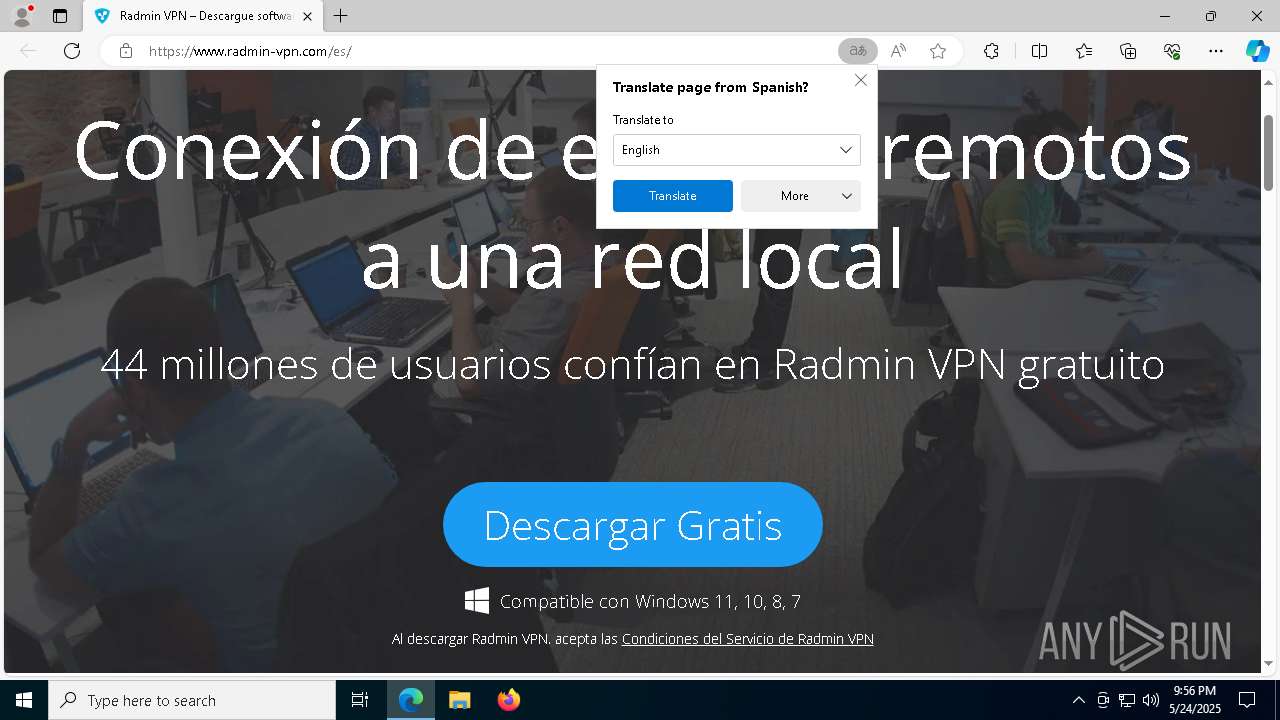
Task: Click the Descargar Gratis download button
Action: 633,525
